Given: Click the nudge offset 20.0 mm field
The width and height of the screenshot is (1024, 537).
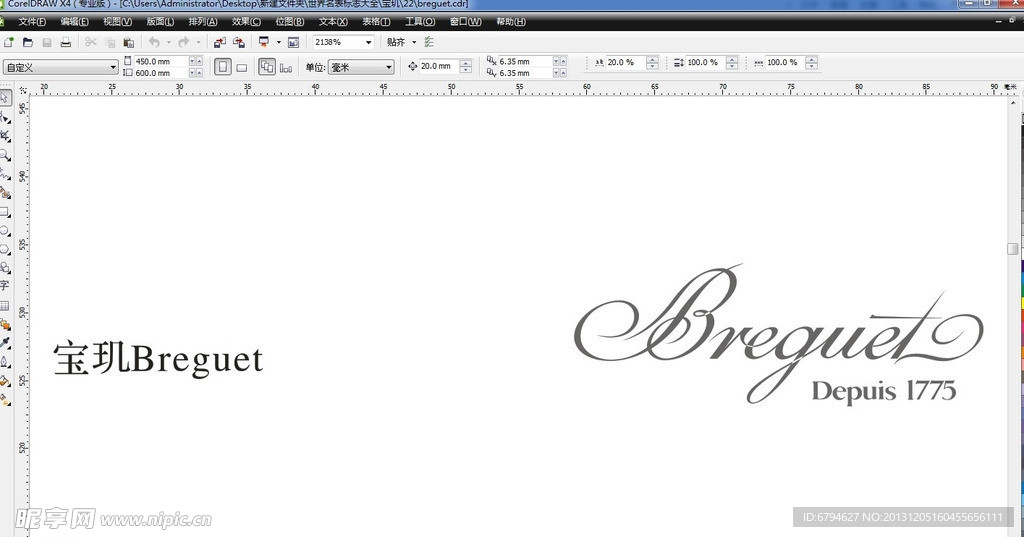Looking at the screenshot, I should pyautogui.click(x=439, y=66).
